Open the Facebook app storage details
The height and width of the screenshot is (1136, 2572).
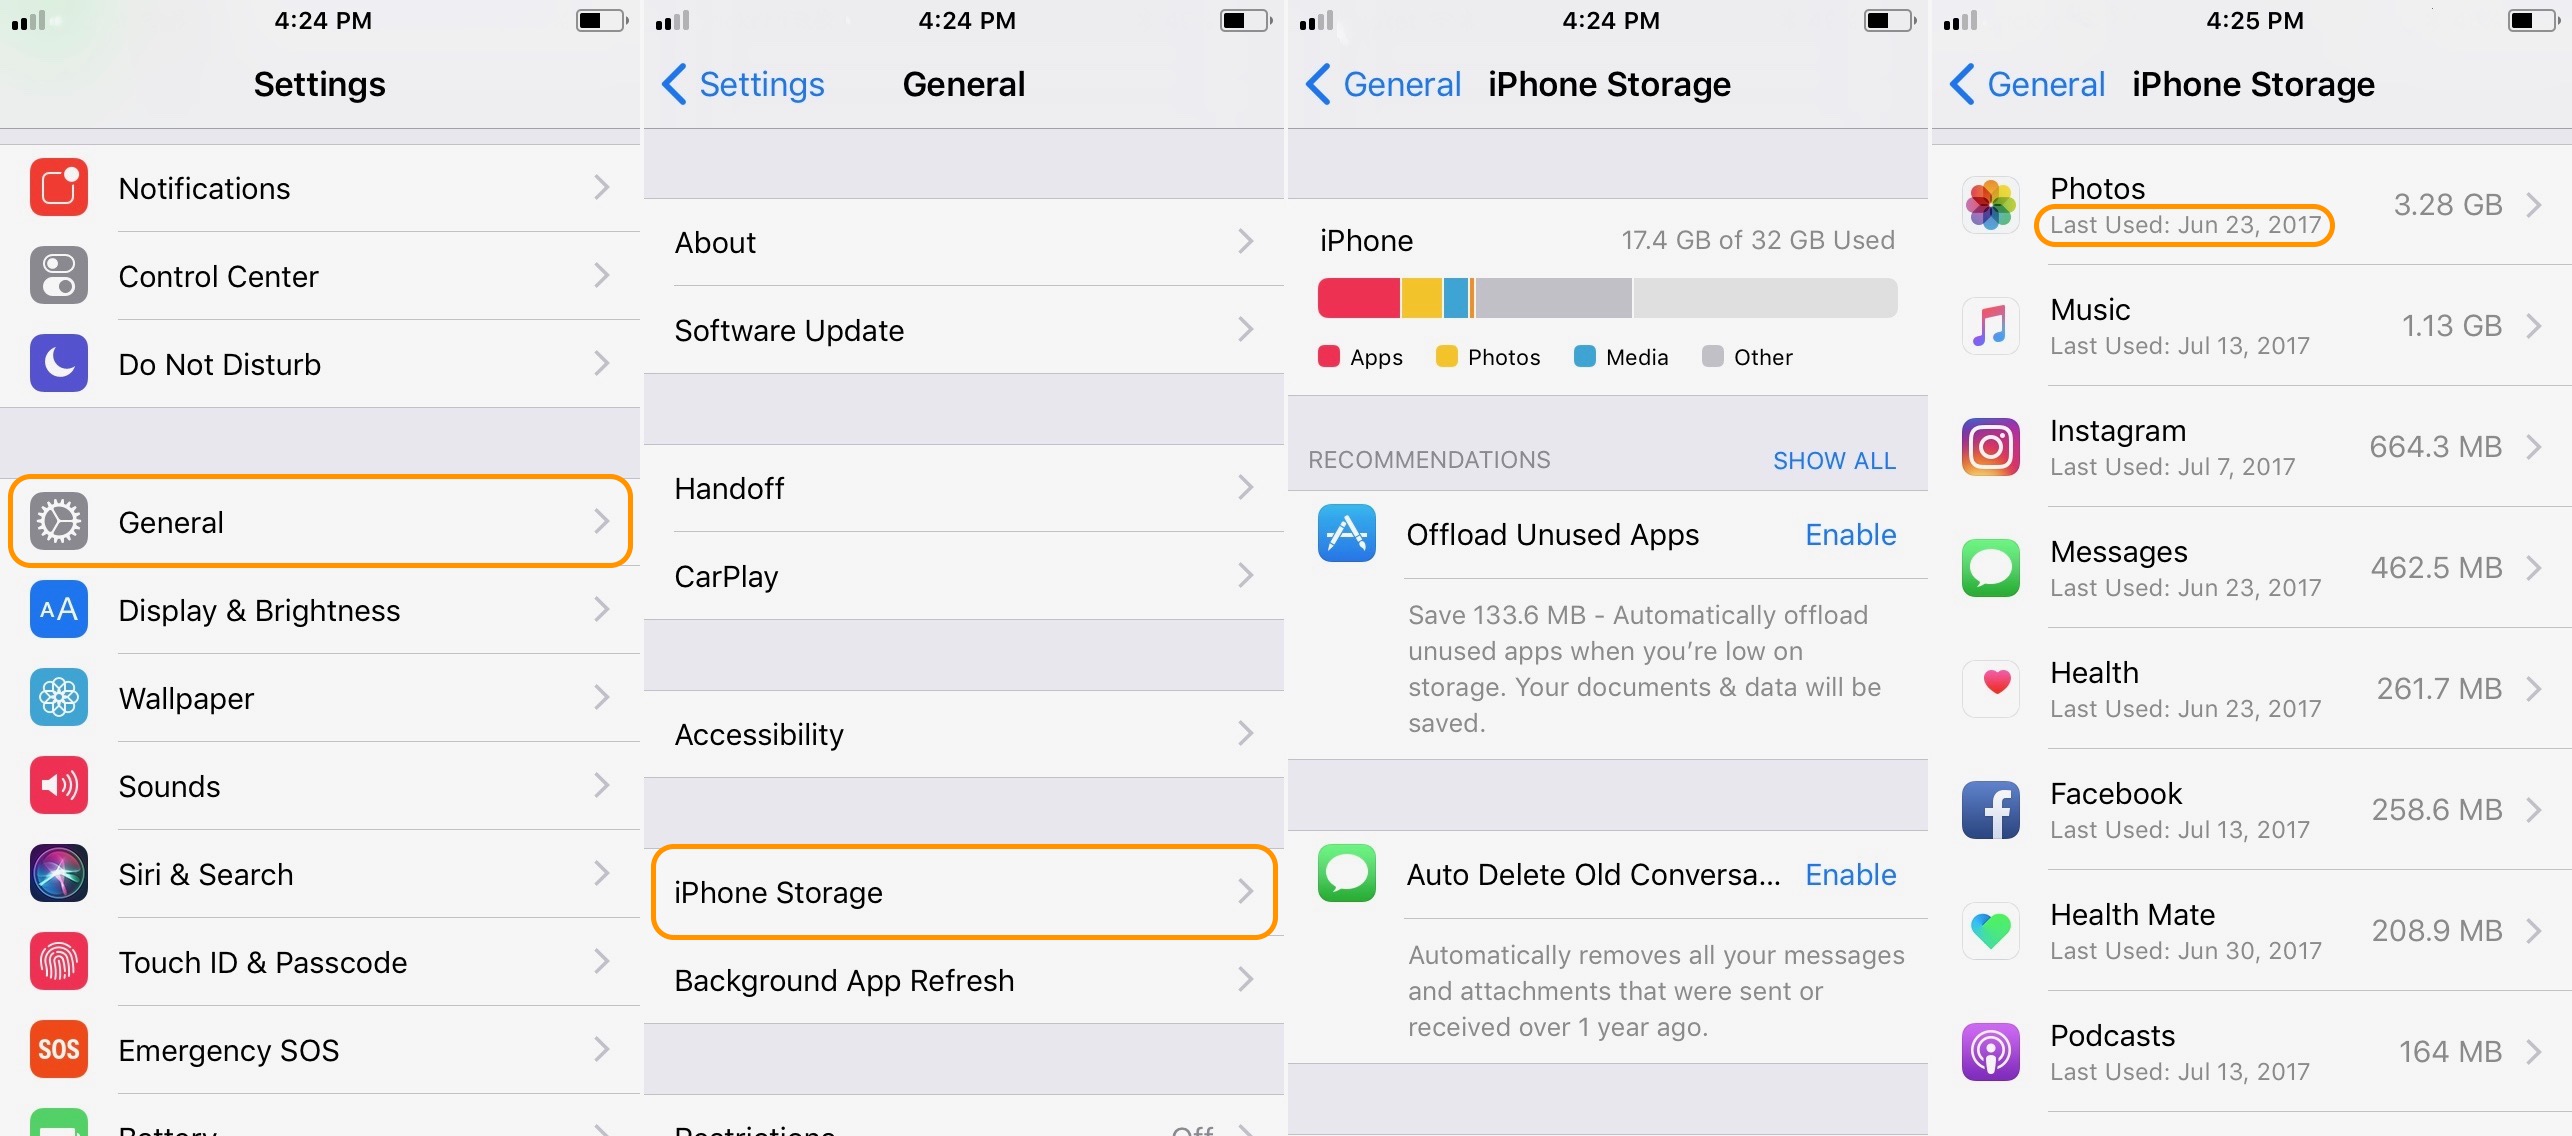(2250, 807)
